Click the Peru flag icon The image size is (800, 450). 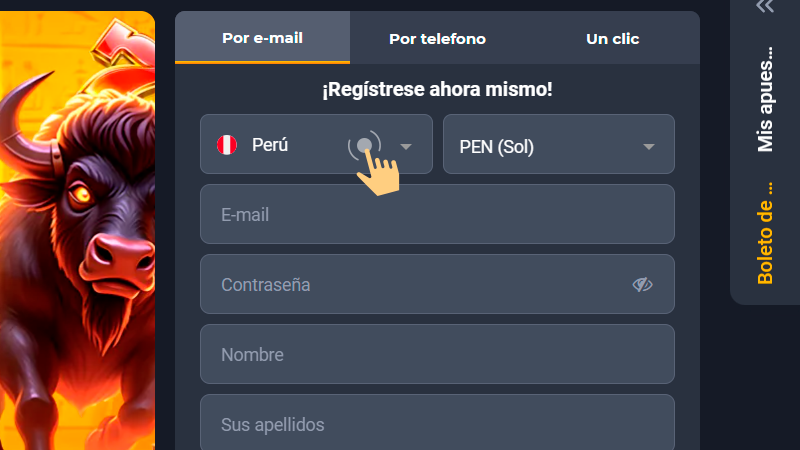[x=227, y=145]
